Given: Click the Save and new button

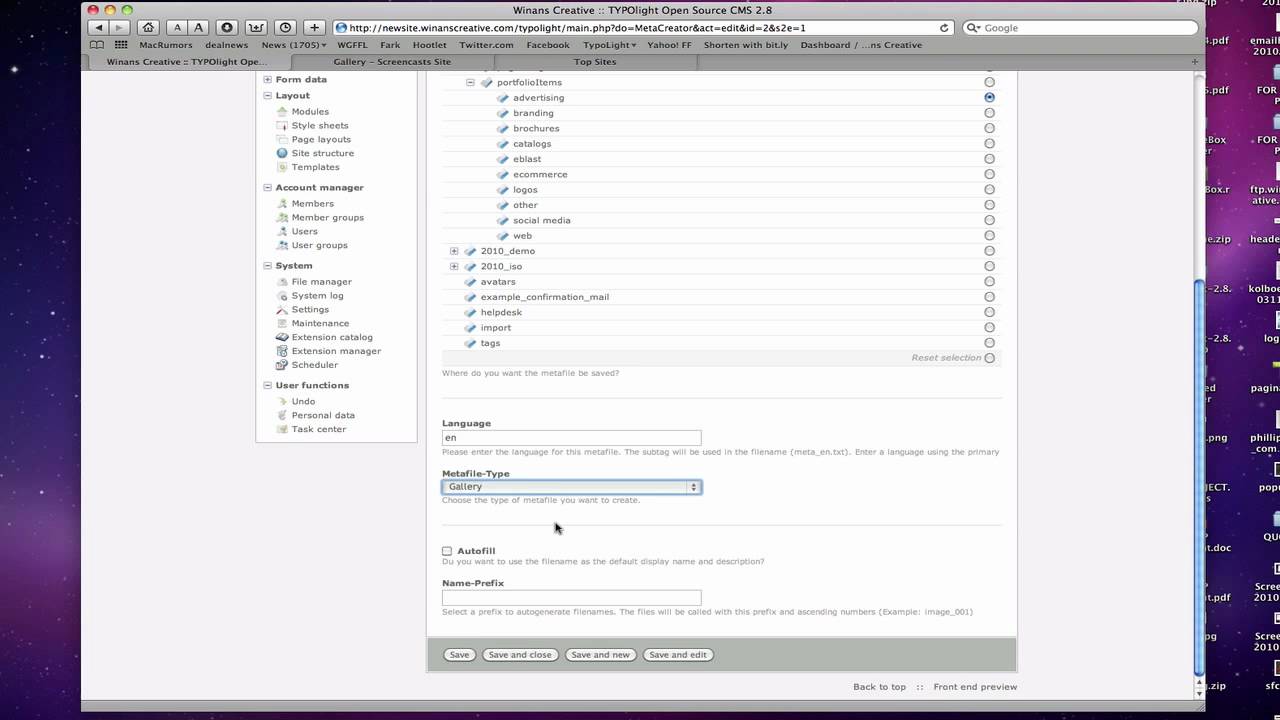Looking at the screenshot, I should coord(600,655).
